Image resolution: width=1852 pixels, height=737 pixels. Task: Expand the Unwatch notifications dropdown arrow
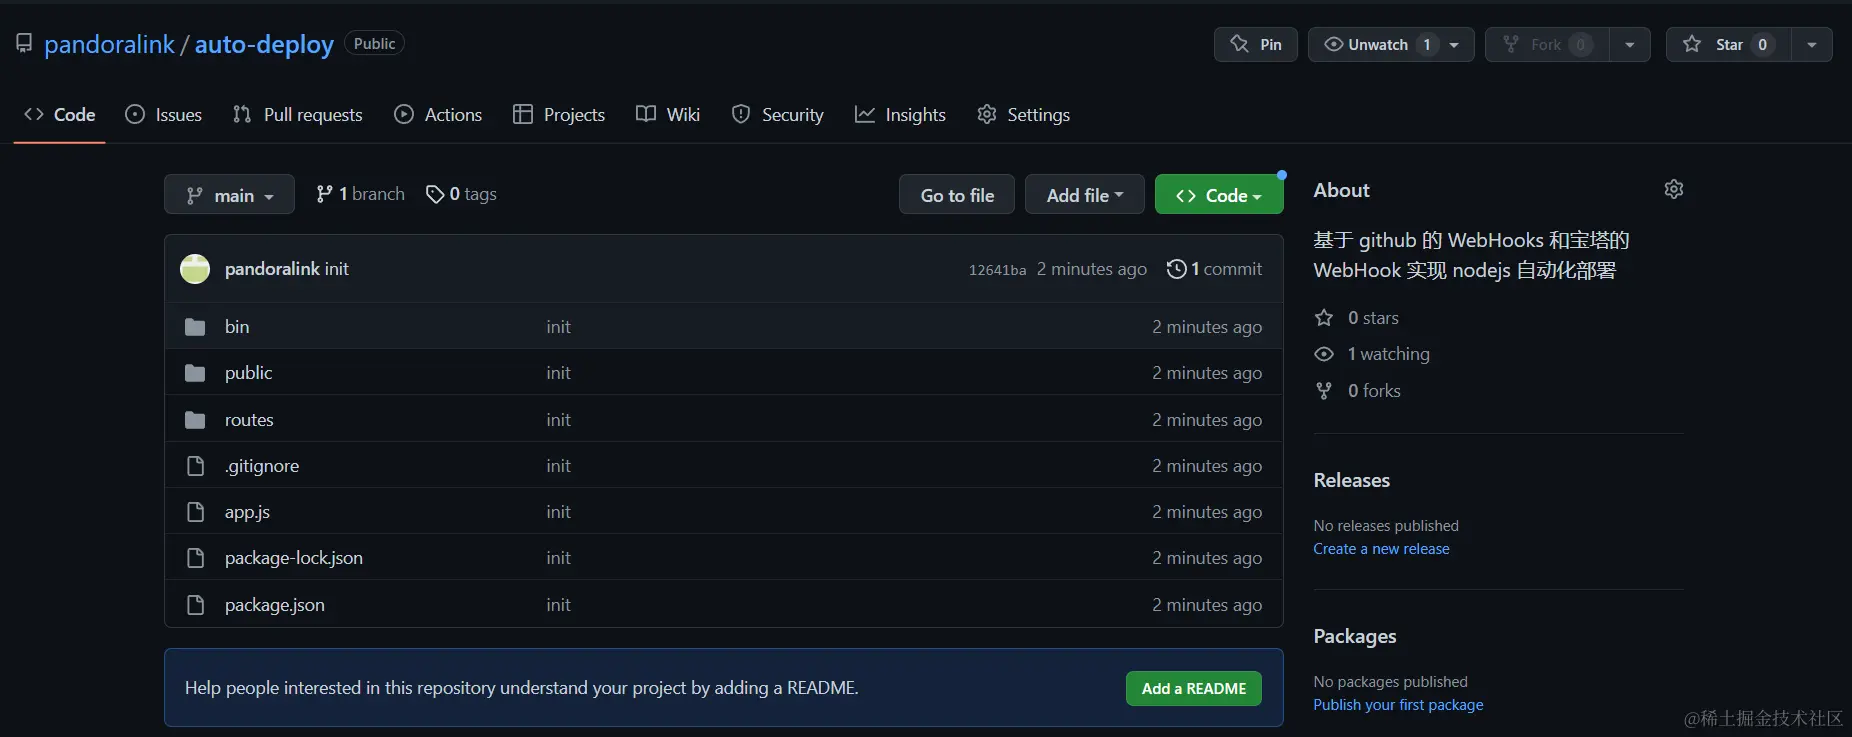coord(1454,44)
